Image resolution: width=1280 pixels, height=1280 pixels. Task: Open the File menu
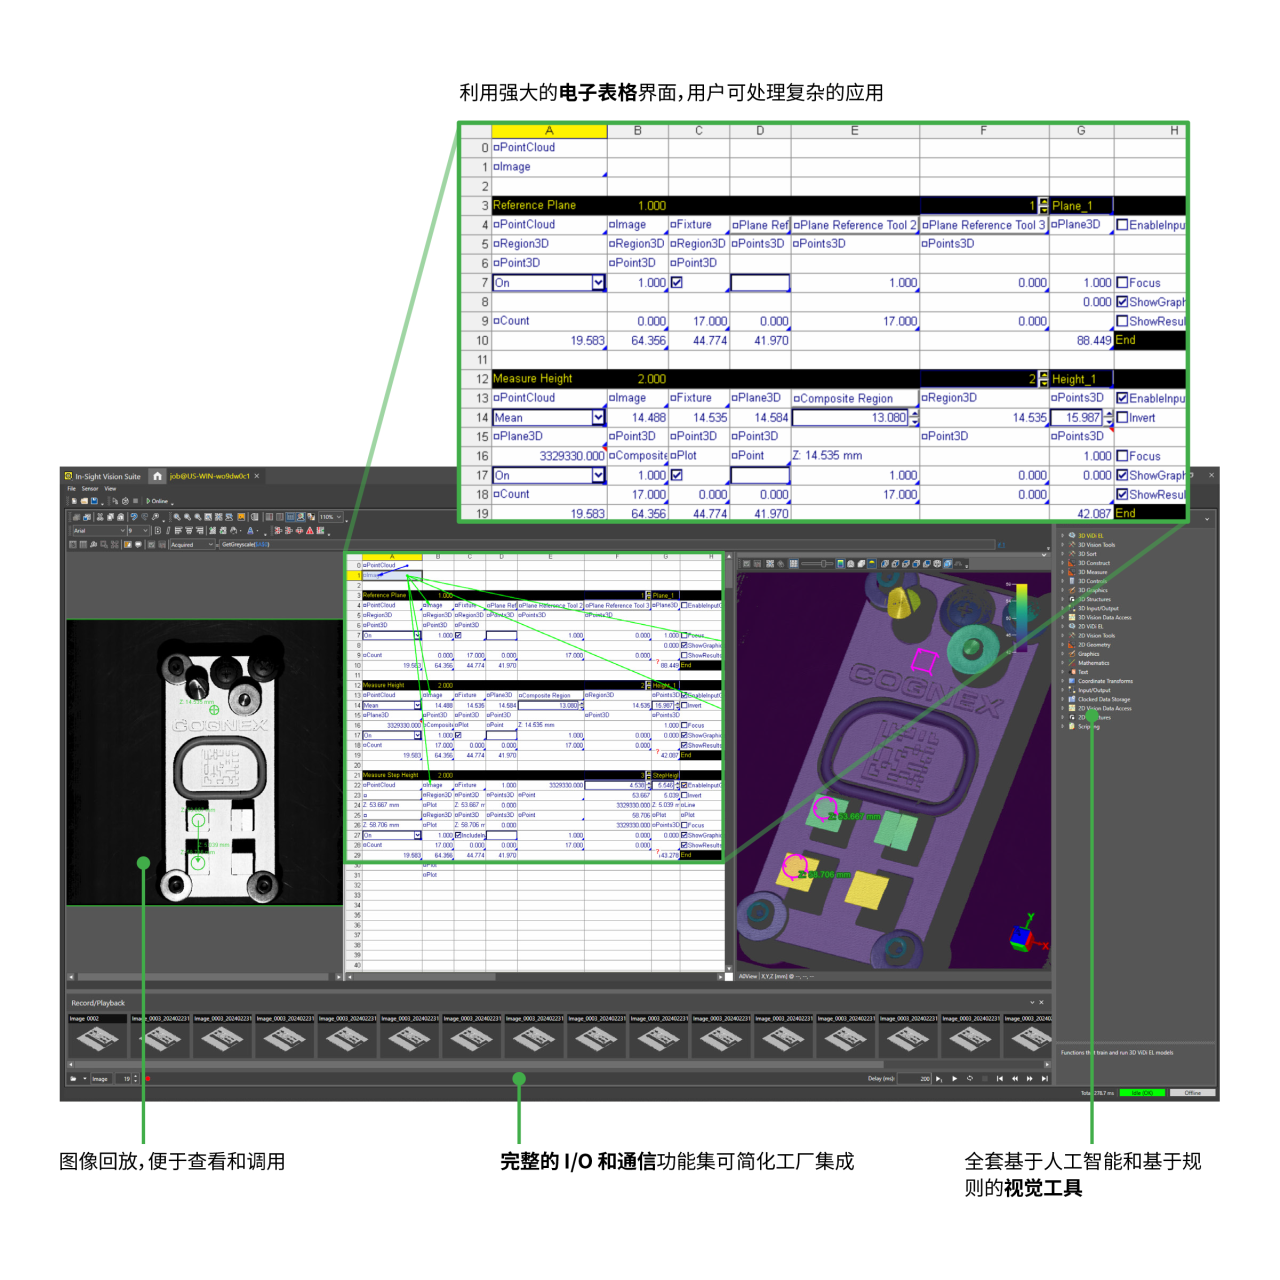point(71,489)
